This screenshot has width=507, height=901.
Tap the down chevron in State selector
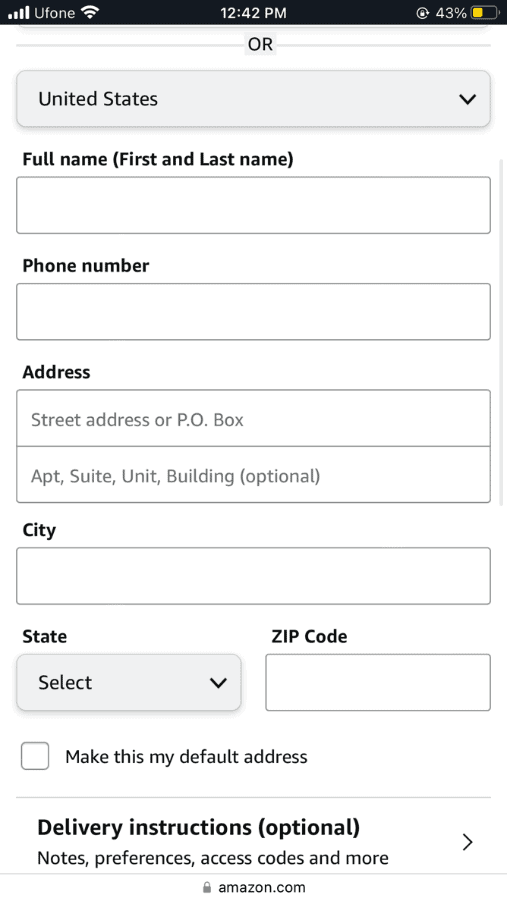(218, 683)
